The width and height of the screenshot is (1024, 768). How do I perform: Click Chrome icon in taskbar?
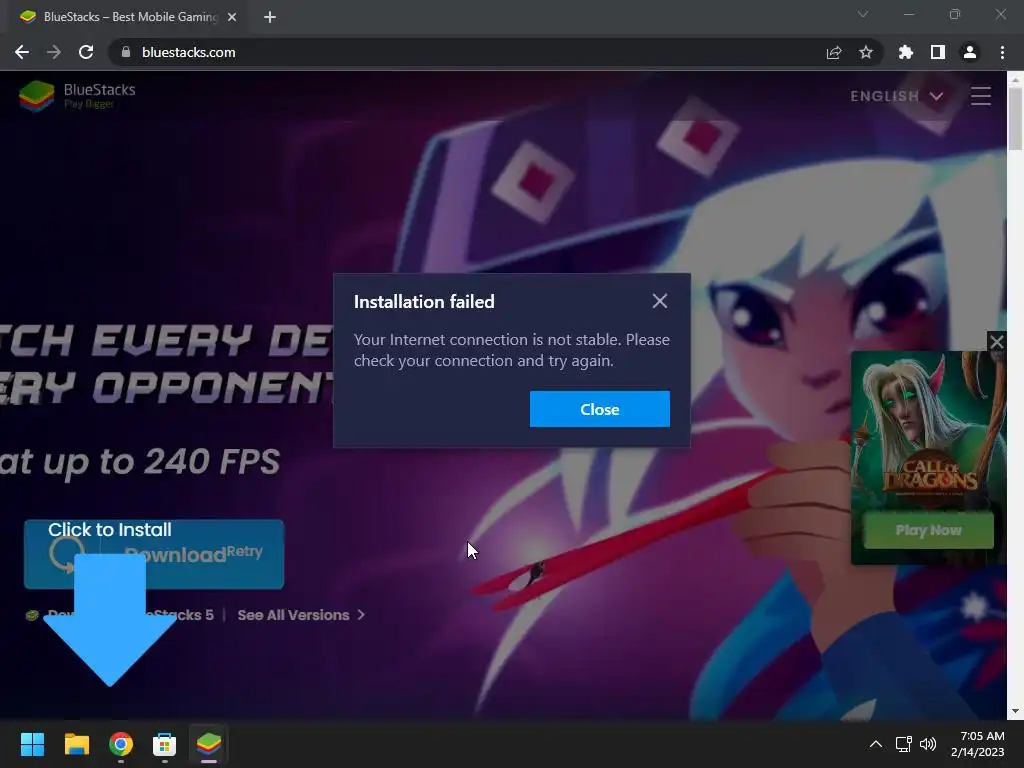click(x=121, y=744)
